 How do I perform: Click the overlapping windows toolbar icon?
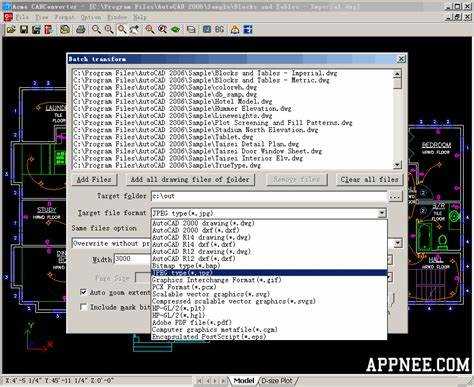[x=191, y=30]
